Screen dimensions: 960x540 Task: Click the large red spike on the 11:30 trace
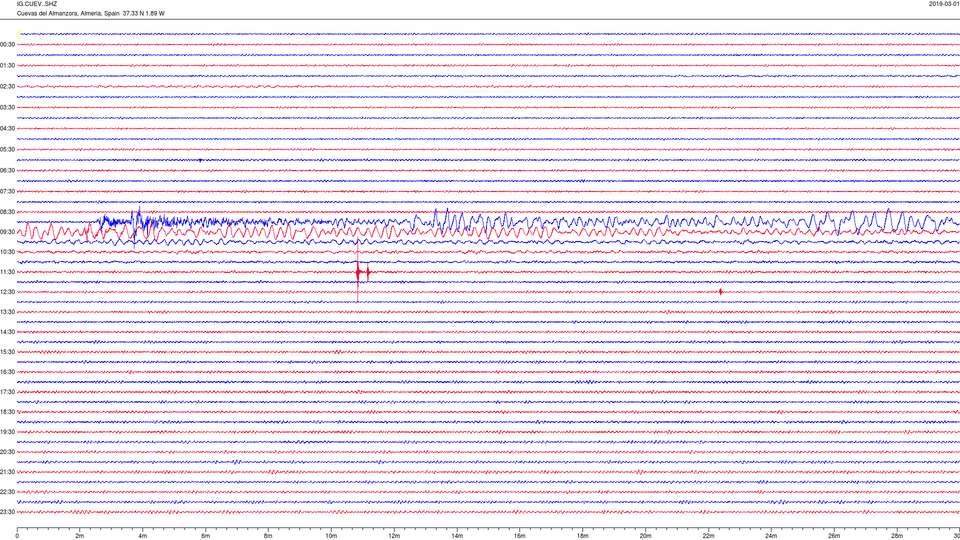tap(358, 272)
